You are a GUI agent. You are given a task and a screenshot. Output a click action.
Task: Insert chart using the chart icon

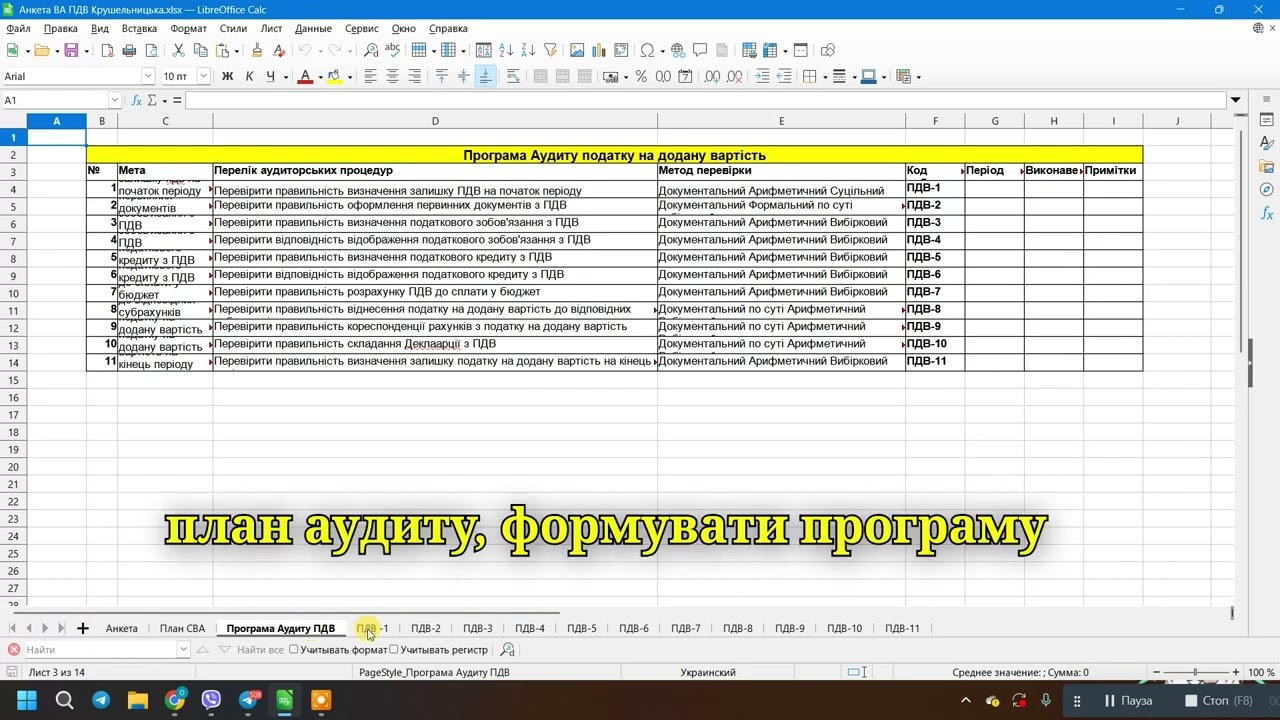pos(599,50)
